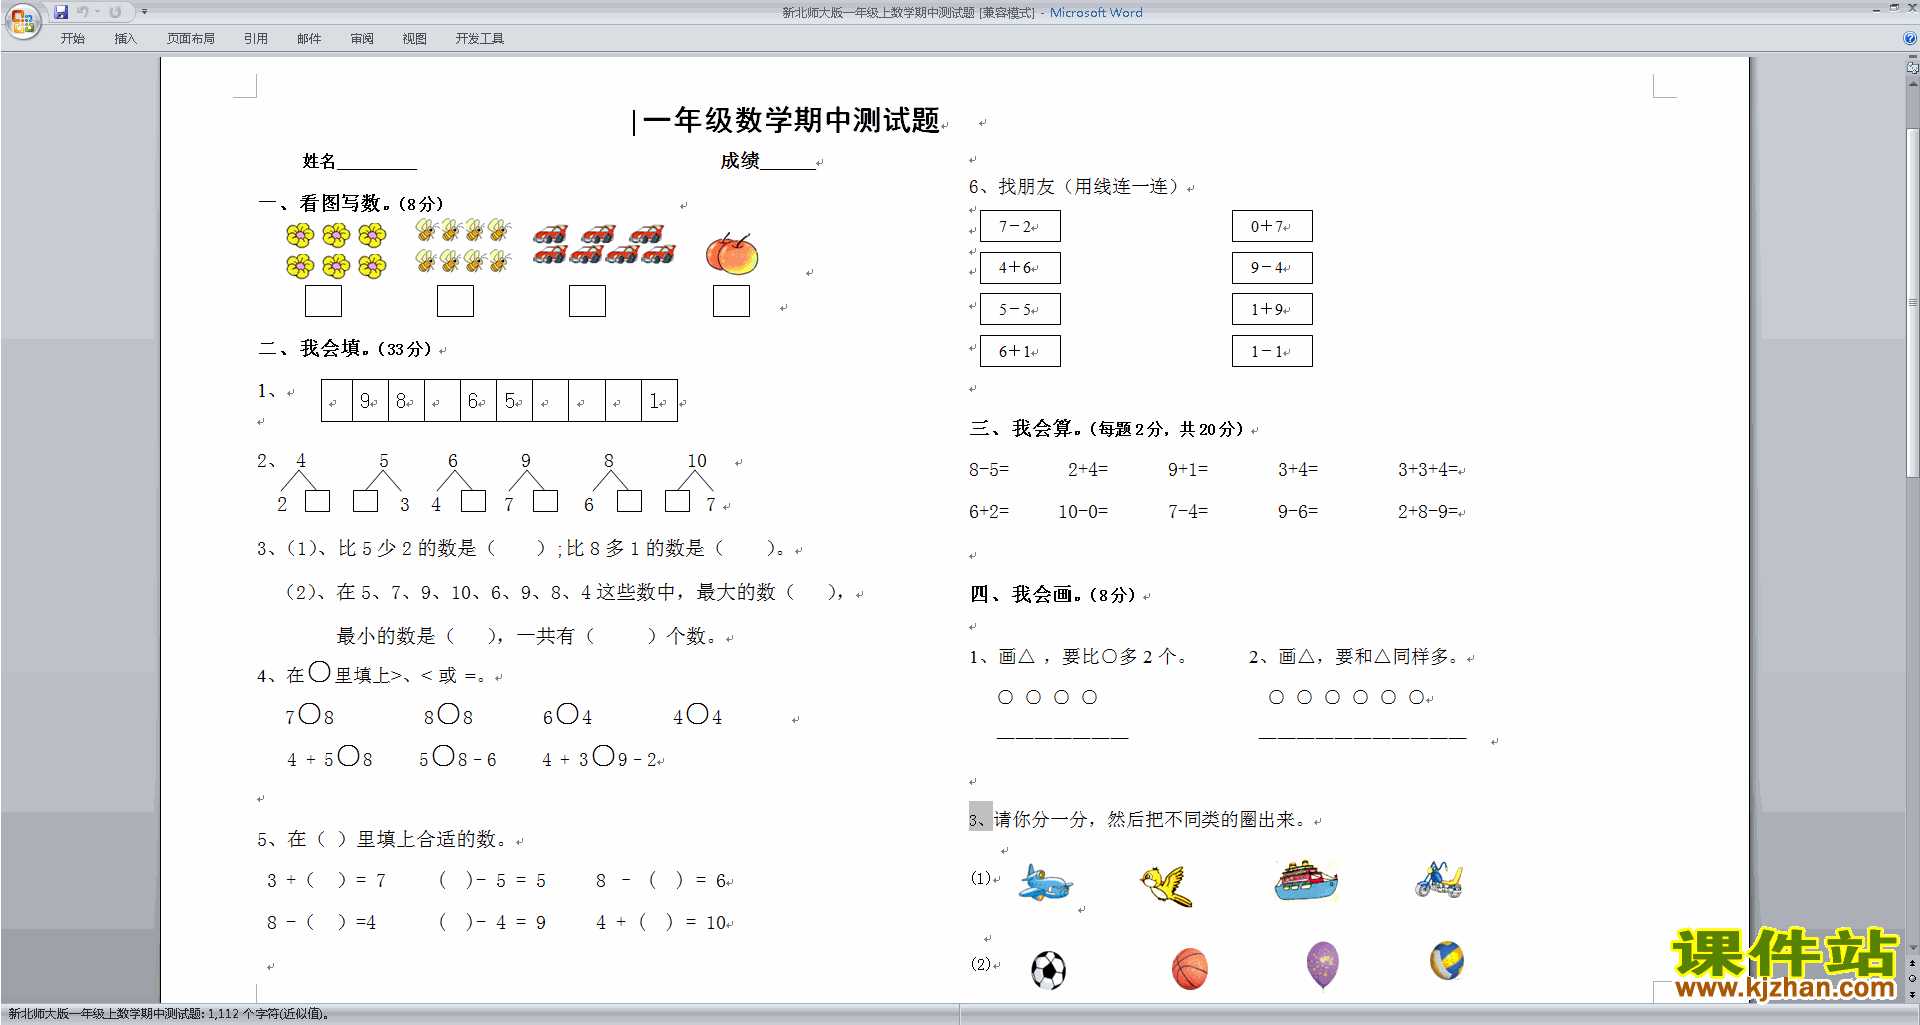
Task: Open the 插入 ribbon tab
Action: (x=125, y=38)
